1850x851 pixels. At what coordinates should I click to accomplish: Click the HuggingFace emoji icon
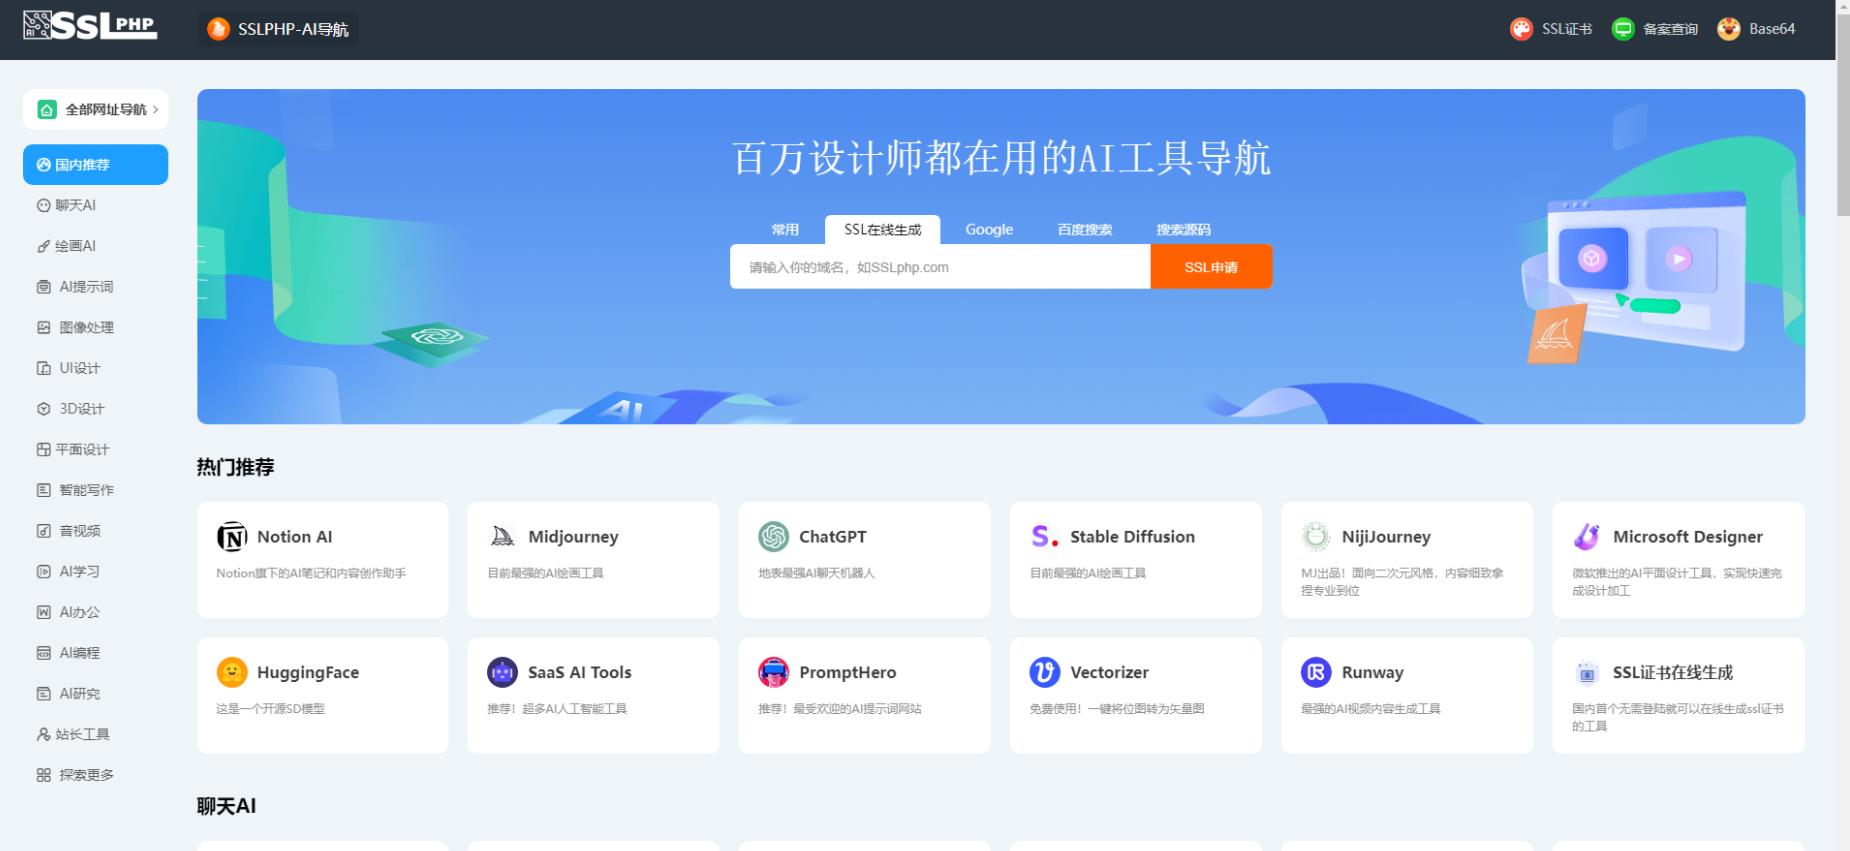point(232,672)
